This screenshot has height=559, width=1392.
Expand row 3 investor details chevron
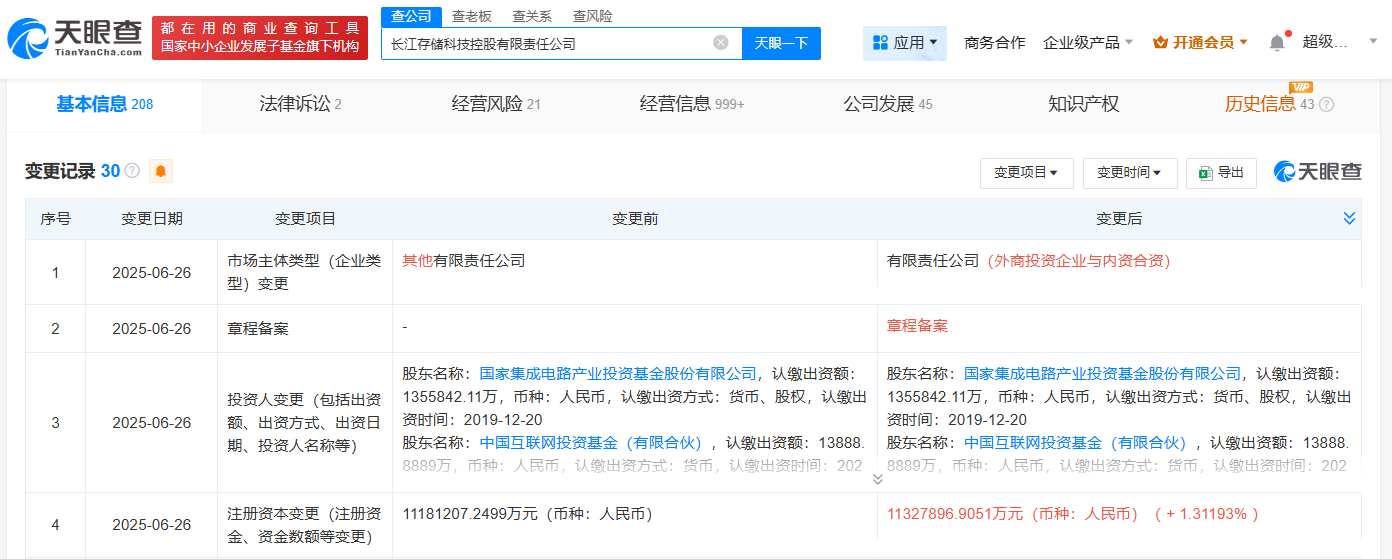(x=877, y=480)
